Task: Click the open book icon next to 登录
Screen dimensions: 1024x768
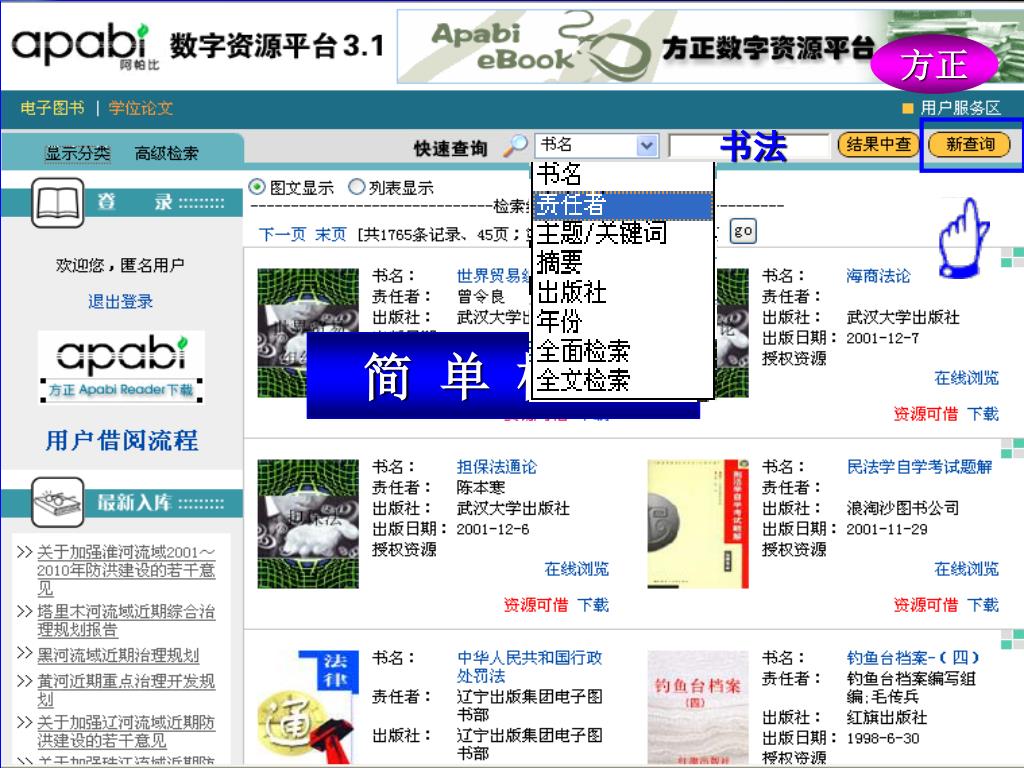Action: click(x=57, y=202)
